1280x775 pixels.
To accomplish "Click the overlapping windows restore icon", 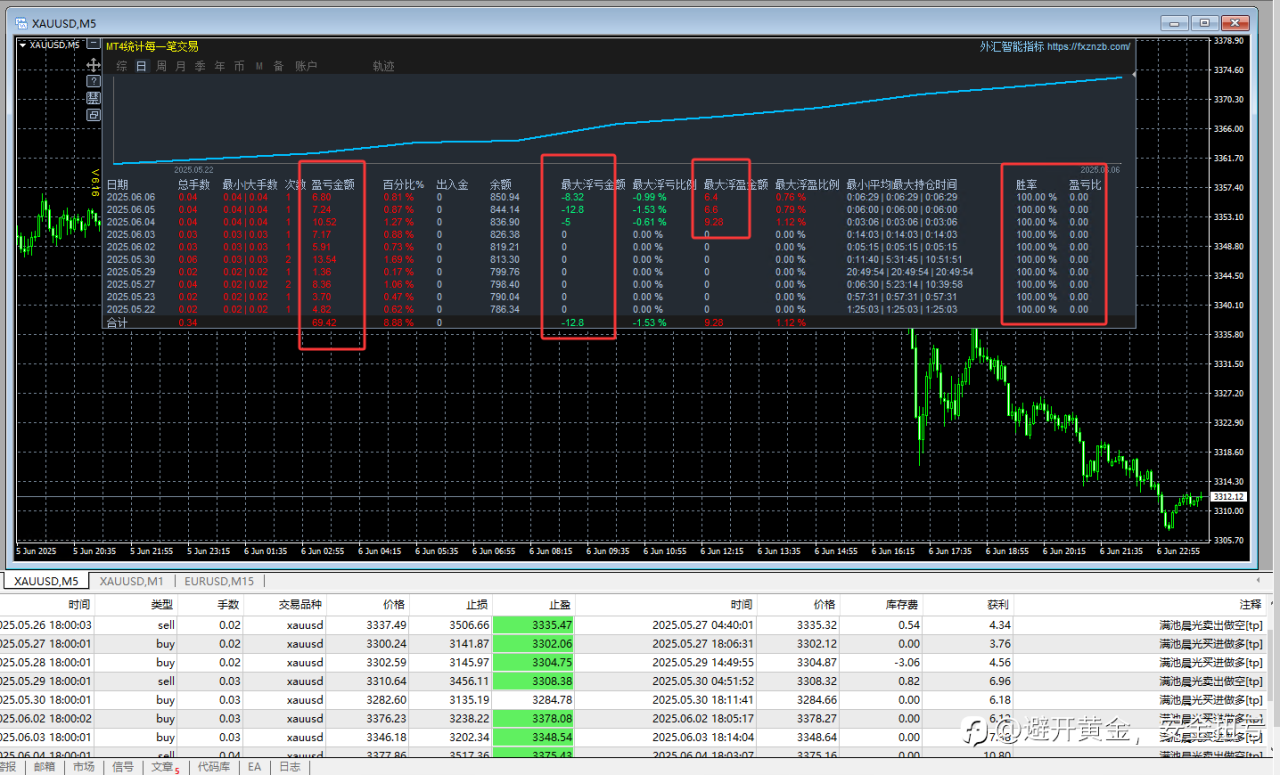I will tap(93, 115).
